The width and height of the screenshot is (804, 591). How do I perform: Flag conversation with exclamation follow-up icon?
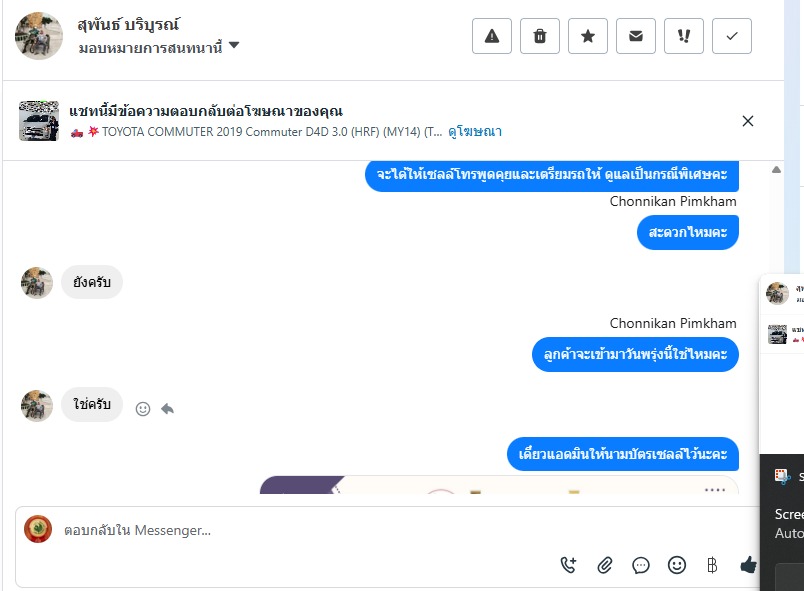pyautogui.click(x=684, y=36)
